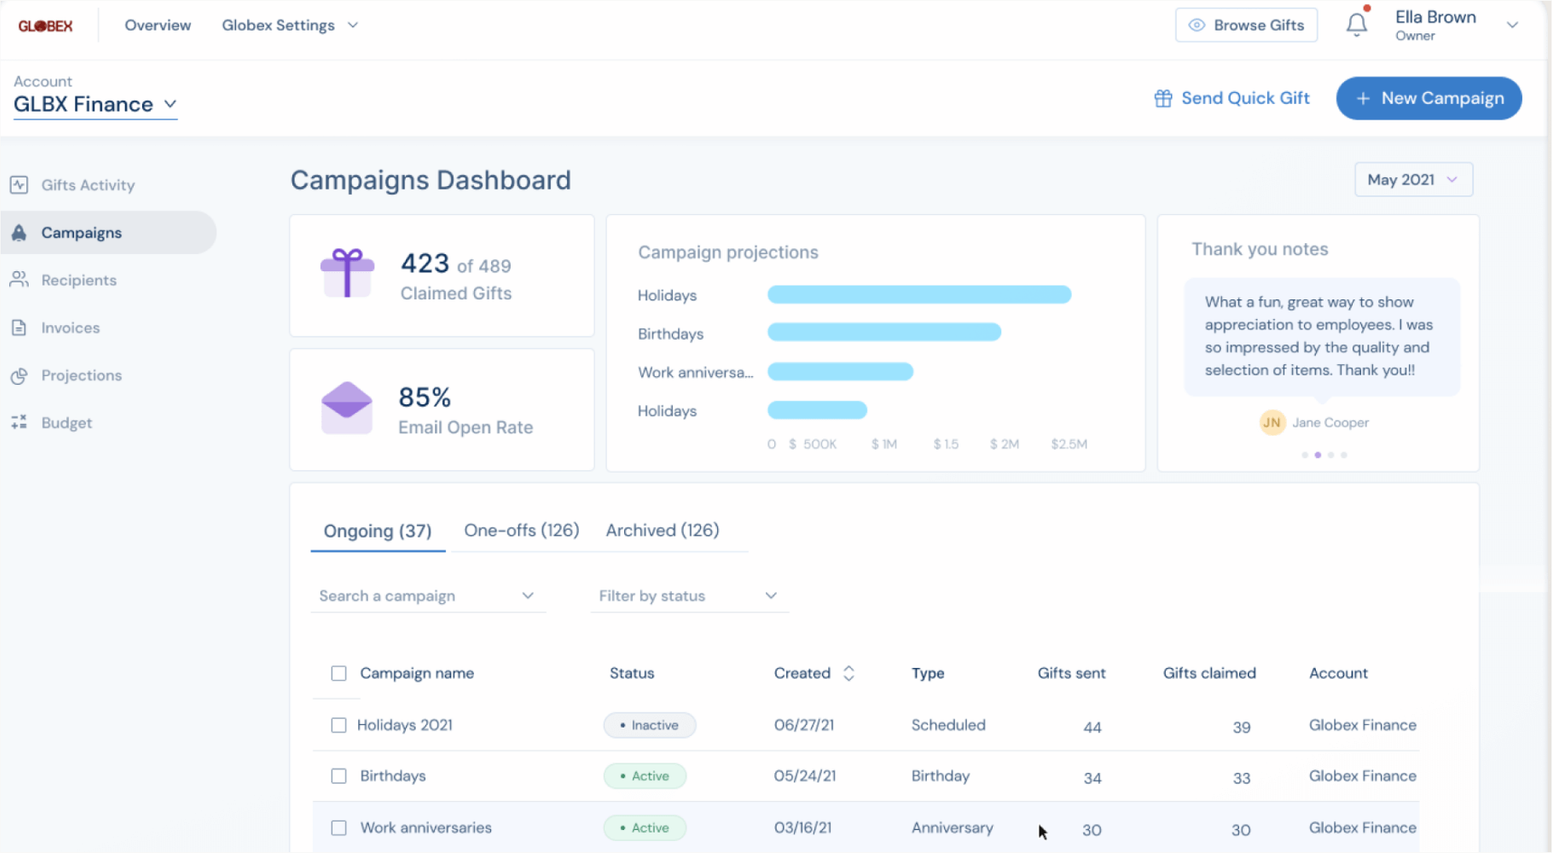This screenshot has height=853, width=1552.
Task: Go to the Overview menu item
Action: [x=158, y=25]
